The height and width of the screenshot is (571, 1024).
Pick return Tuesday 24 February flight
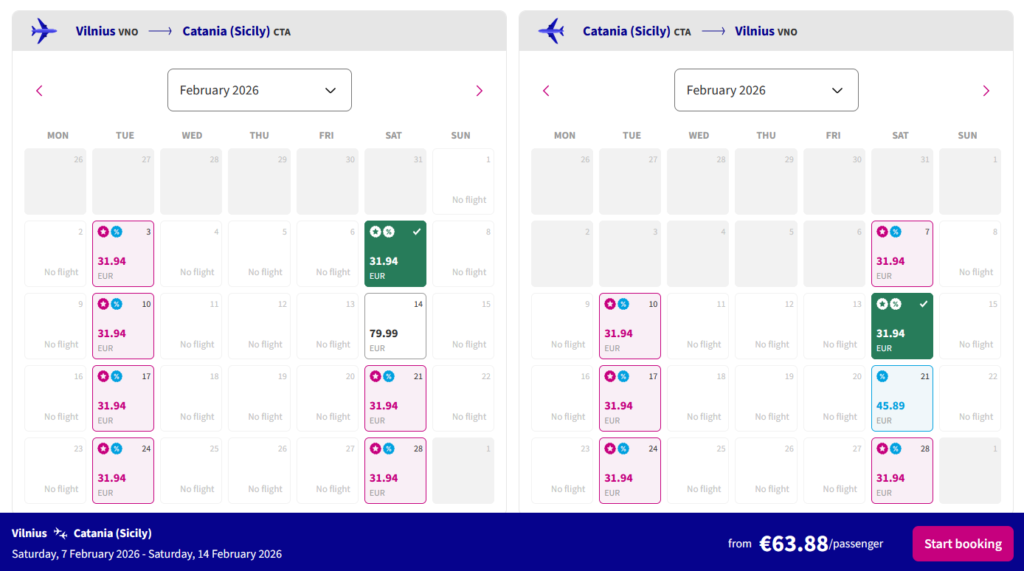[630, 470]
